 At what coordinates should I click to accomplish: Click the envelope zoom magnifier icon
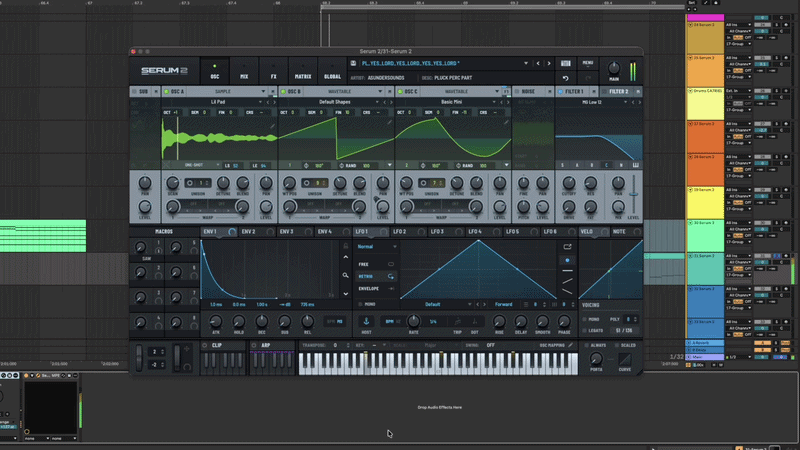point(345,276)
